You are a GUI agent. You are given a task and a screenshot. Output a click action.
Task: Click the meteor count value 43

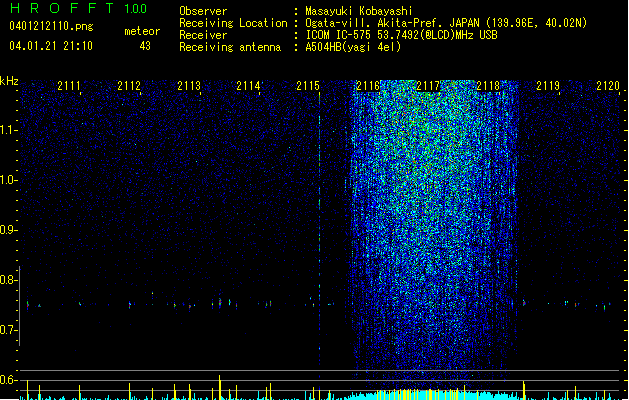tap(145, 46)
